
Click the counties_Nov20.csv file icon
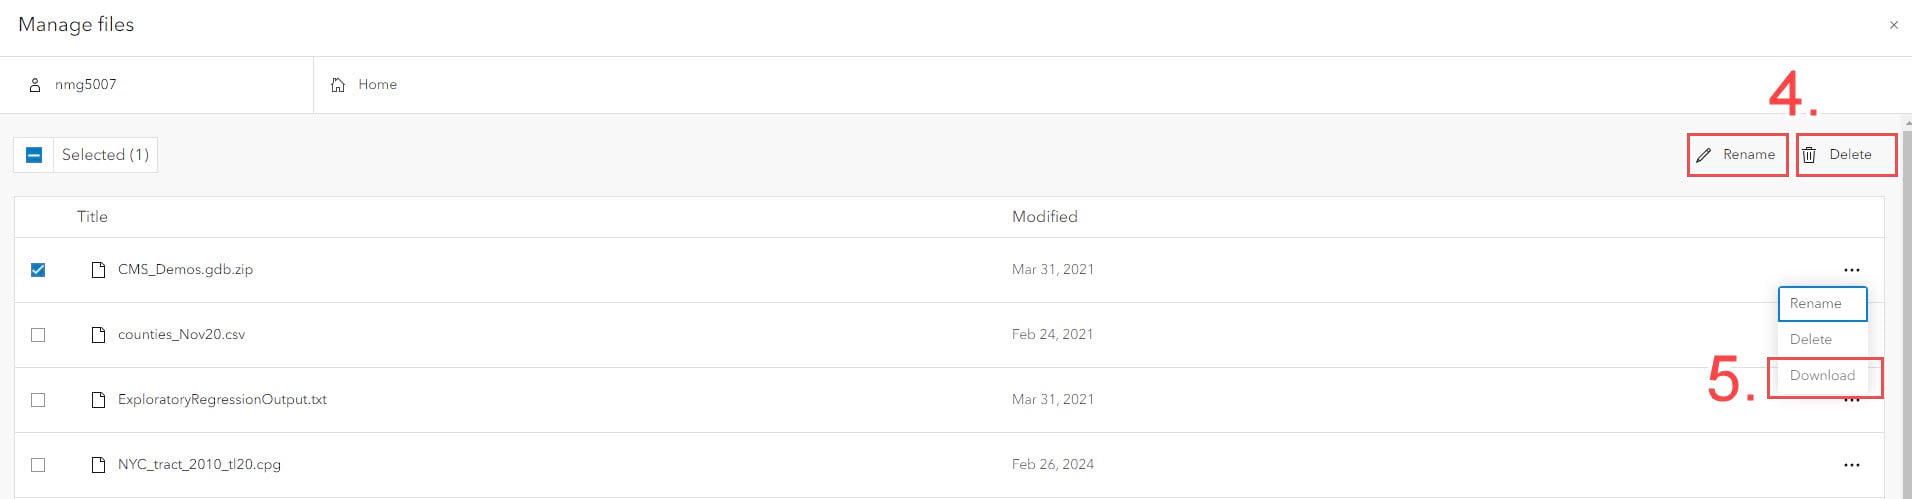98,335
